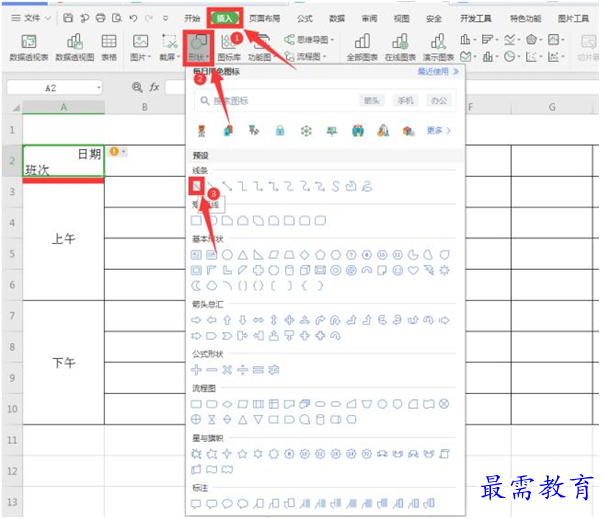
Task: Select the heart shape
Action: (x=413, y=270)
